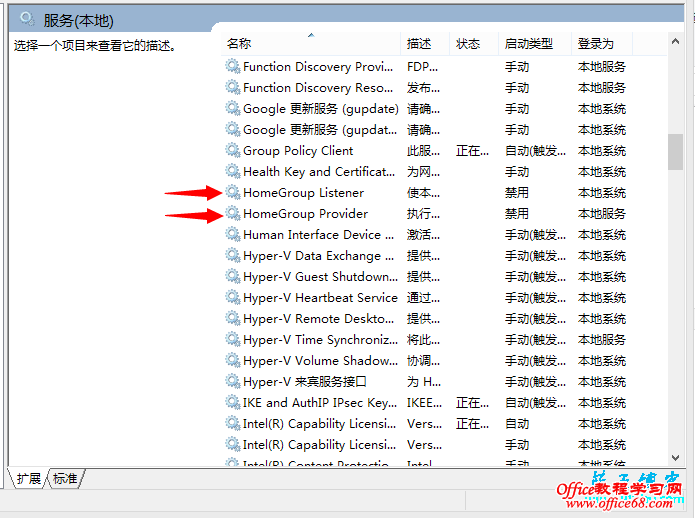Select Human Interface Device service name
Image resolution: width=695 pixels, height=518 pixels.
click(318, 234)
